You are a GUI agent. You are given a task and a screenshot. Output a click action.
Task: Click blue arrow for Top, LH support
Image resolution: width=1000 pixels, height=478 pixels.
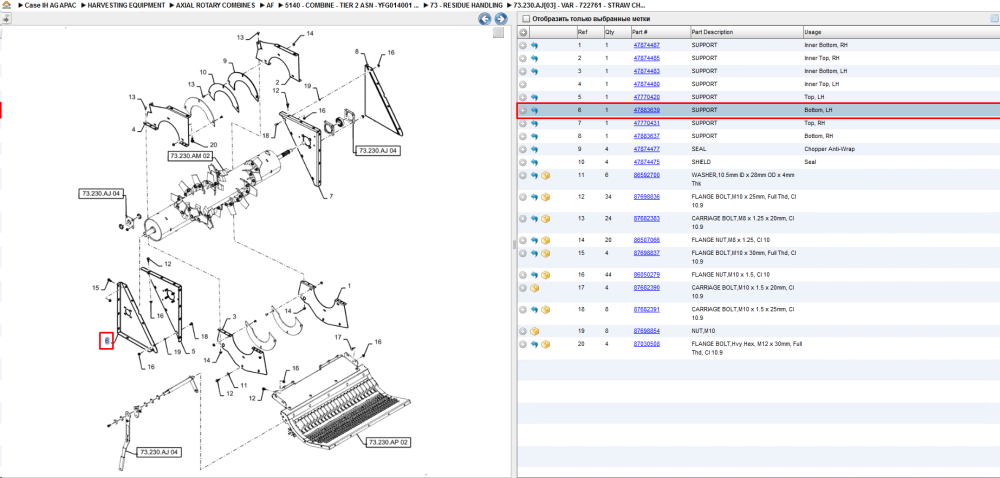(534, 97)
